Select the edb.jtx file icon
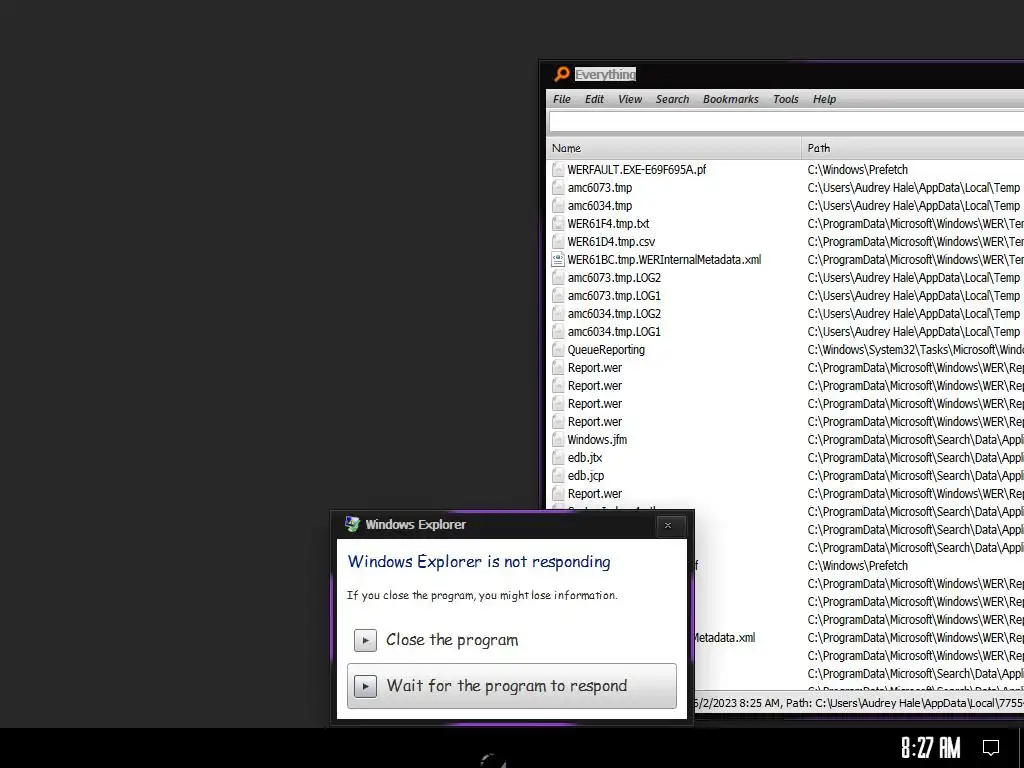 [558, 458]
